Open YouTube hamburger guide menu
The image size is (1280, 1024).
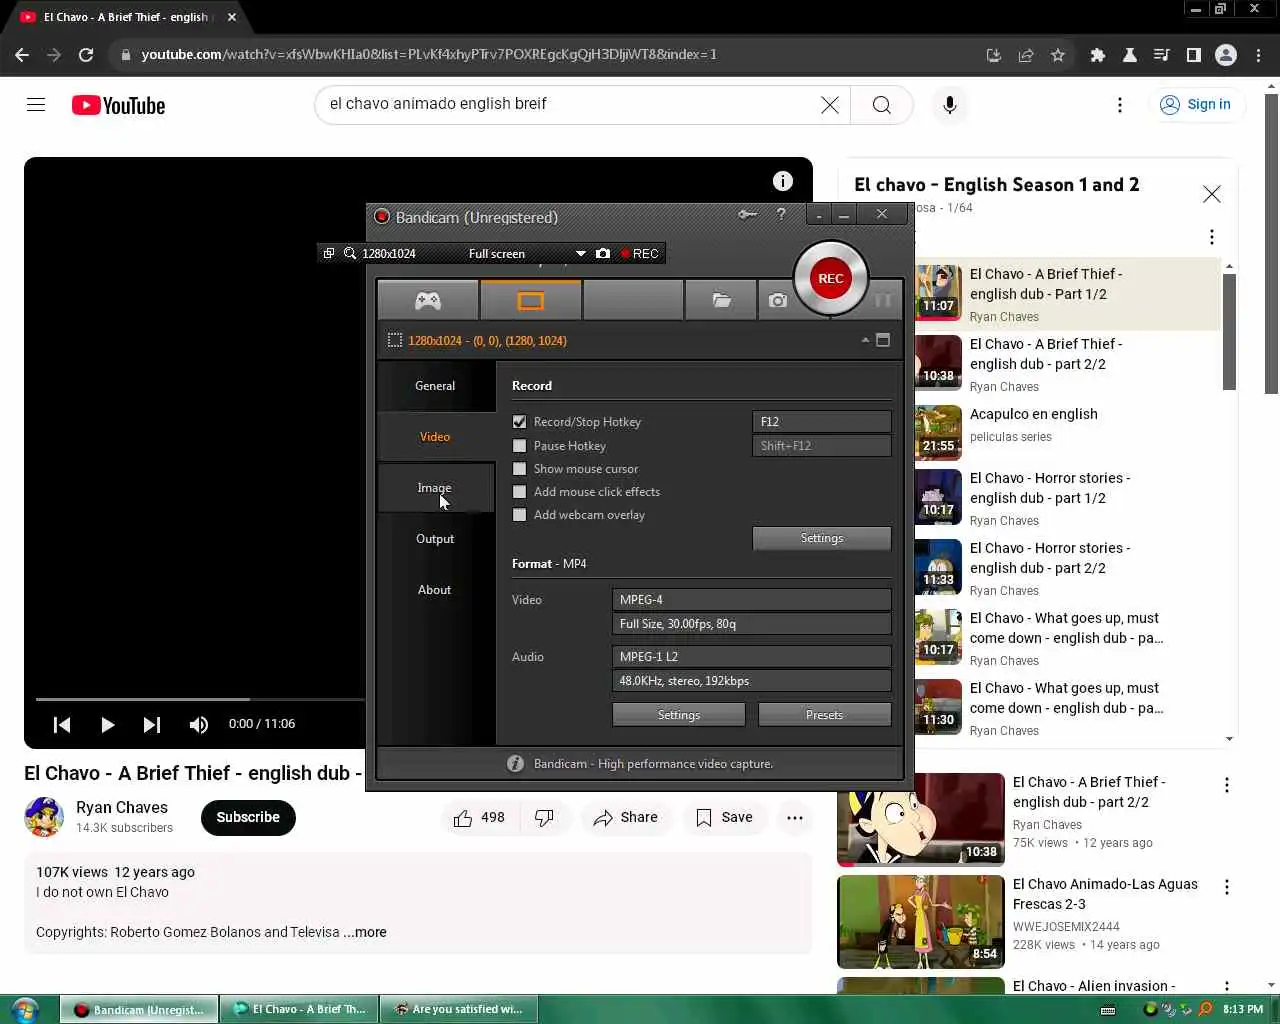36,104
